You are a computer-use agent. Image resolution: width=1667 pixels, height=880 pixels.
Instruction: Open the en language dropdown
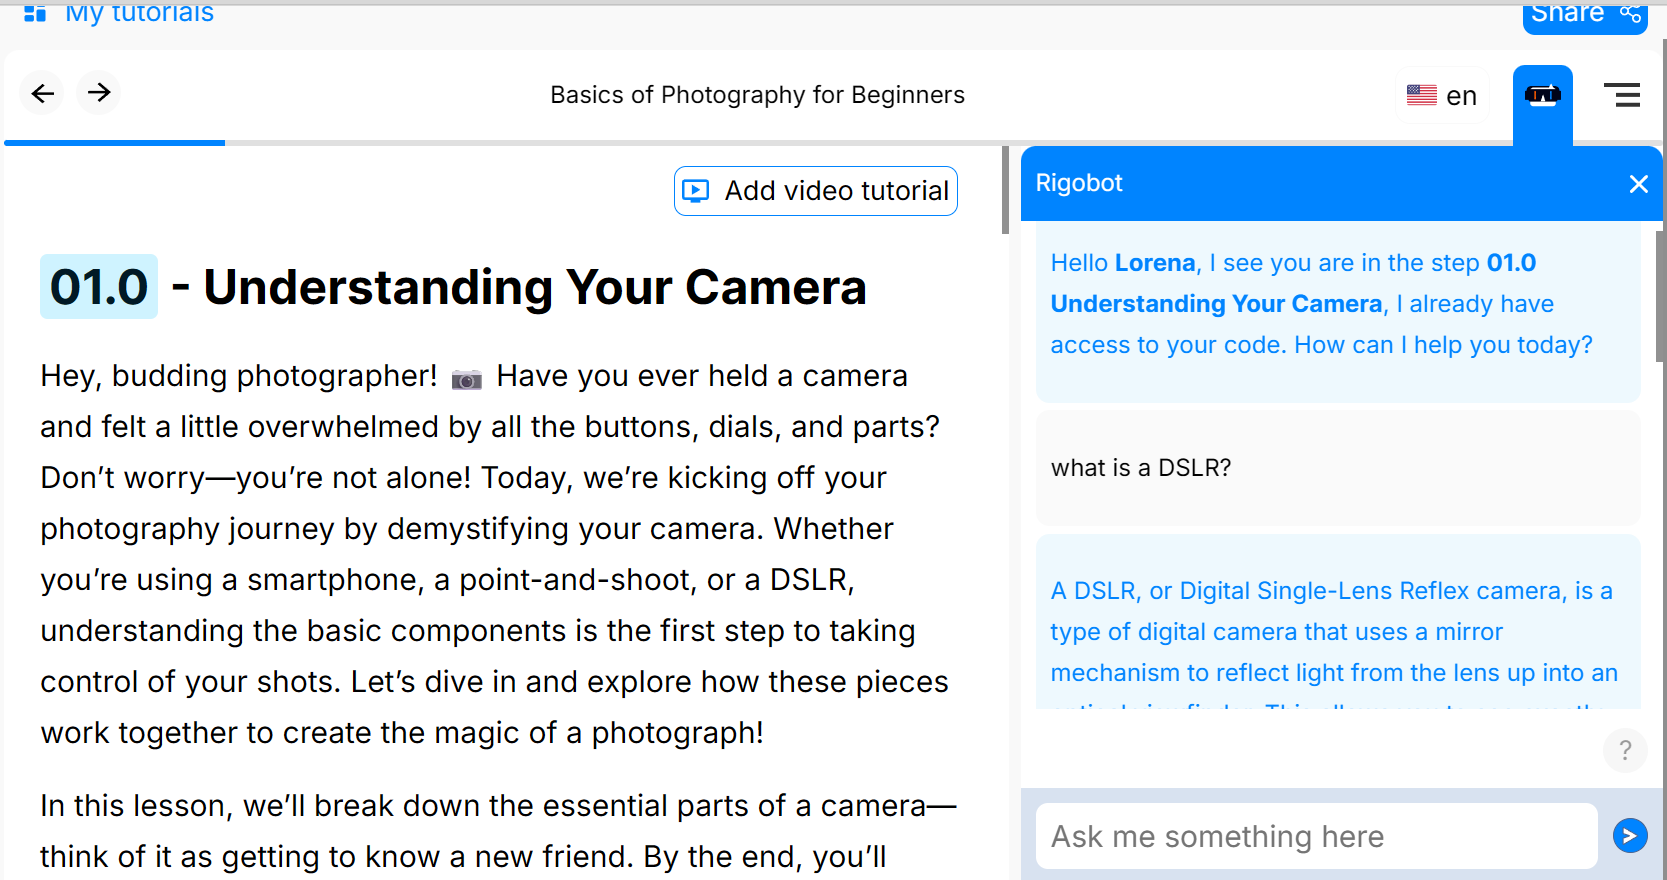pos(1461,96)
